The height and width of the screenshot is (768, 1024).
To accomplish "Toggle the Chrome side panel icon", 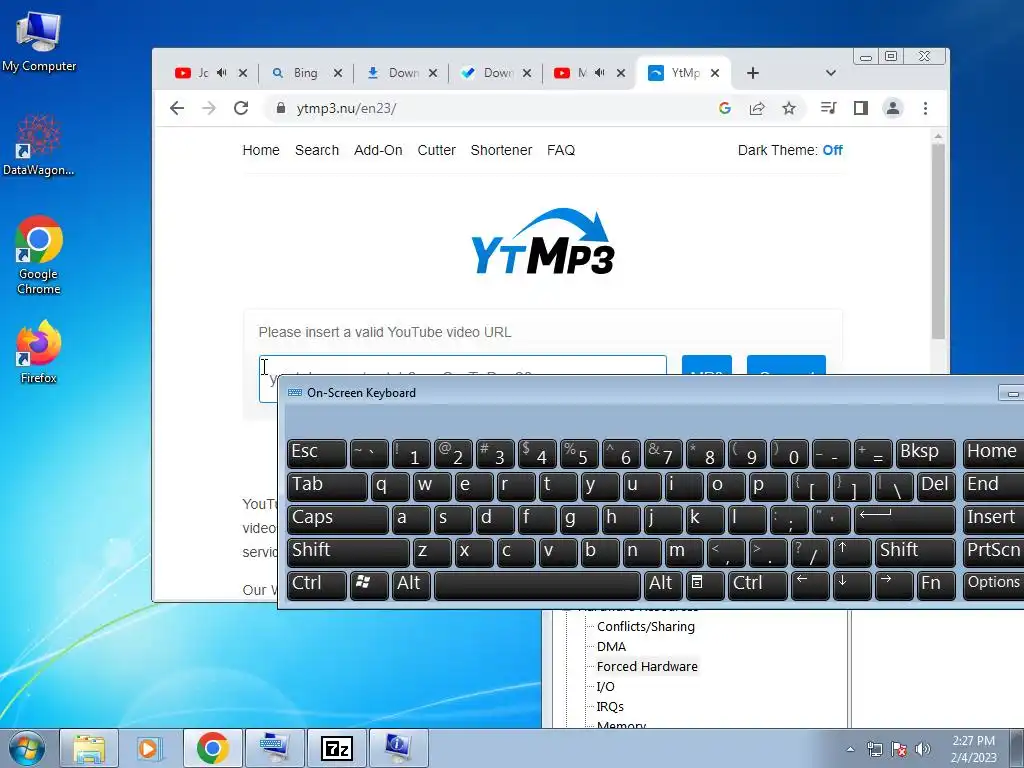I will (x=861, y=108).
